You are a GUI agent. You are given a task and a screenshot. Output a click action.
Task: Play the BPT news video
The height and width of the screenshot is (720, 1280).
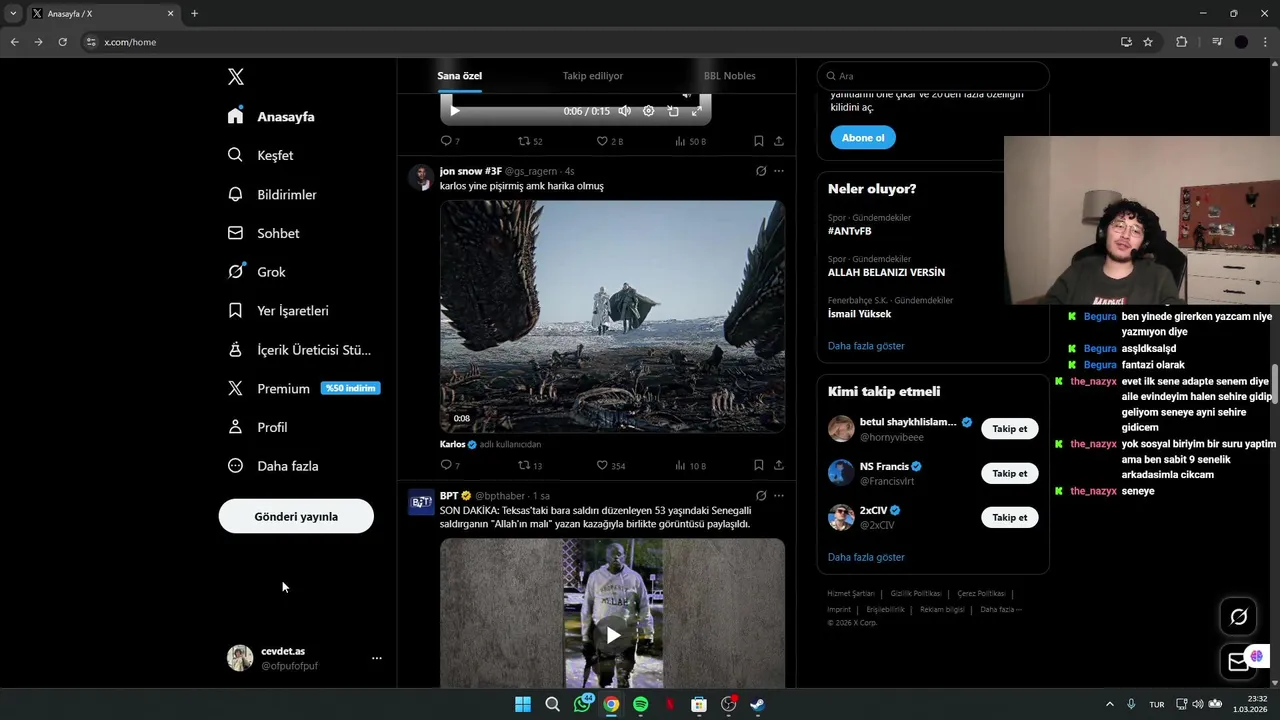pos(613,635)
